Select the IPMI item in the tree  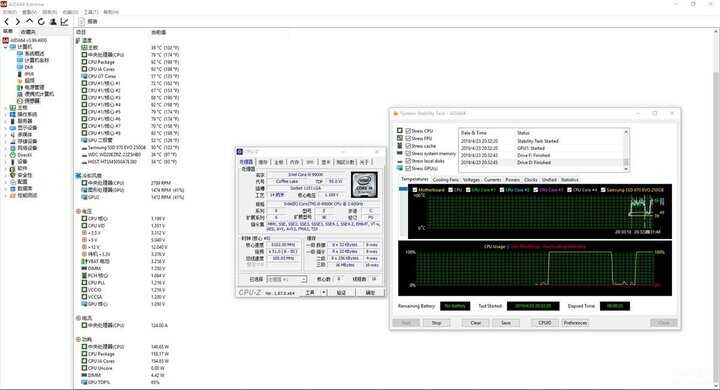click(x=25, y=74)
